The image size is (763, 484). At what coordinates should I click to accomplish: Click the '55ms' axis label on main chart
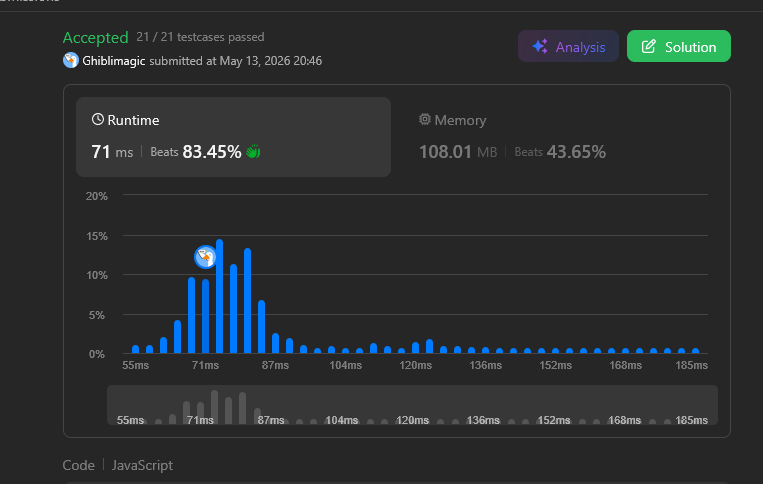click(x=135, y=365)
